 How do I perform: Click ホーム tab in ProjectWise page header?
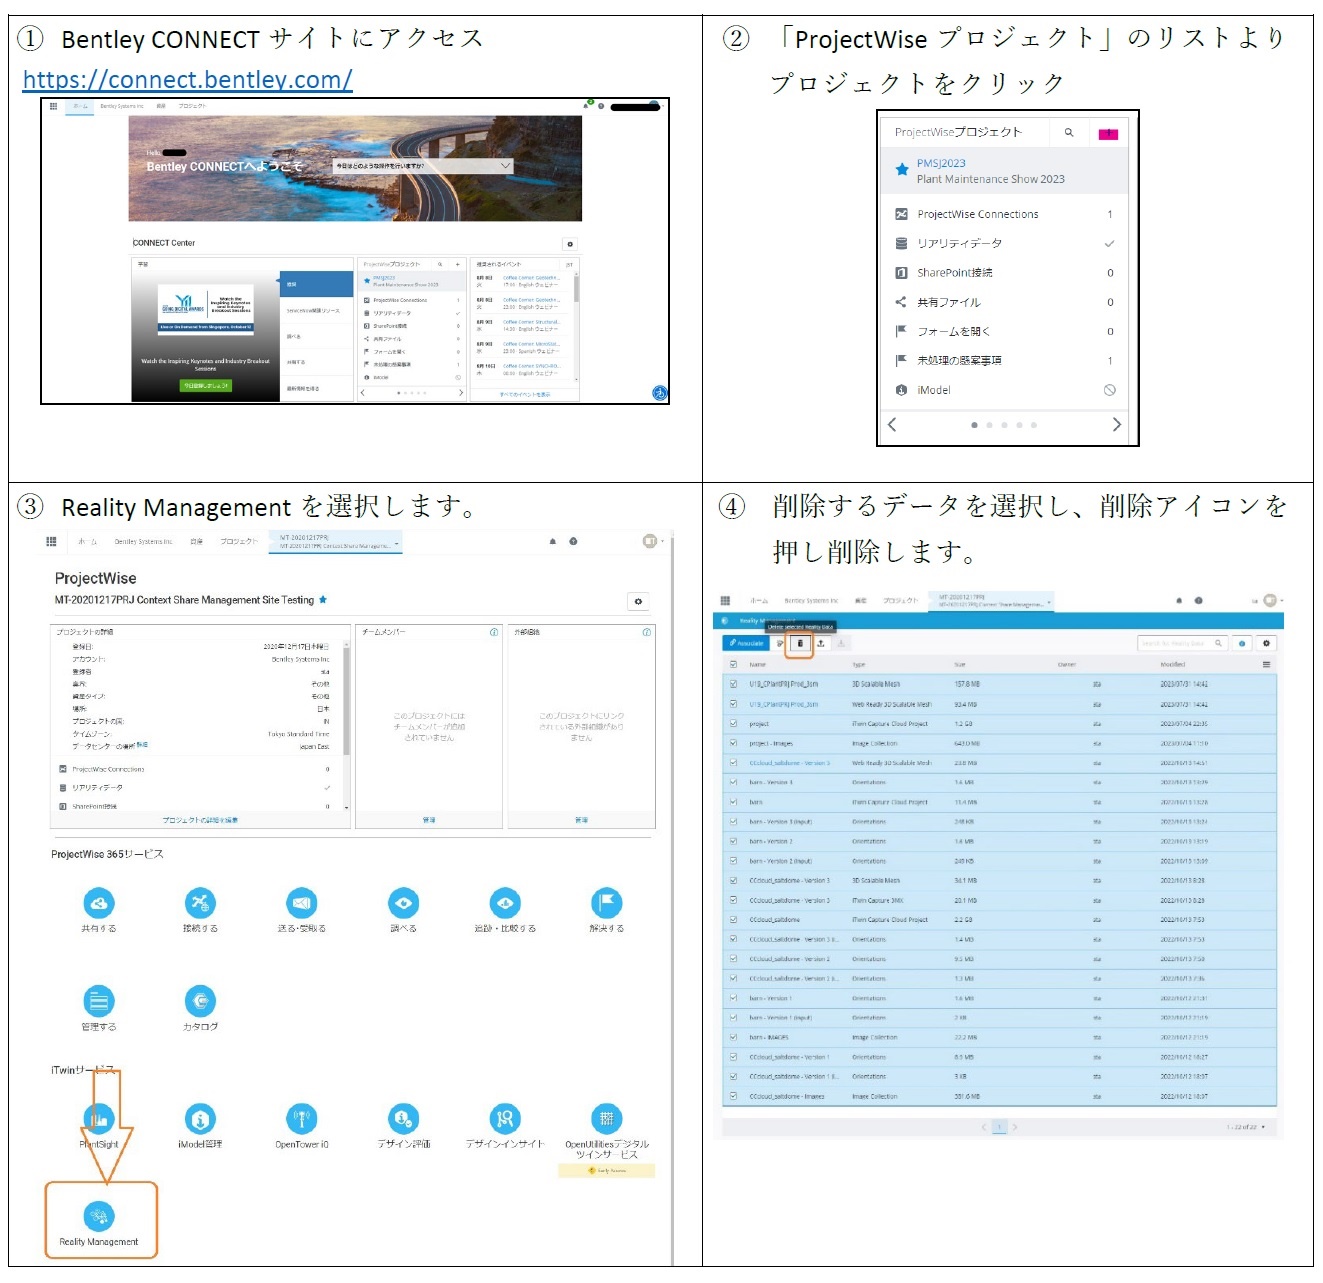point(87,541)
